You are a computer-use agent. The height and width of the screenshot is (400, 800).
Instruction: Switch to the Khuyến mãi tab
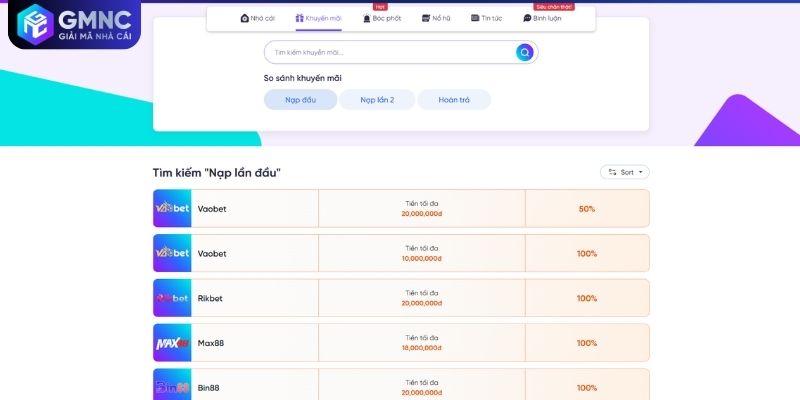(x=318, y=18)
